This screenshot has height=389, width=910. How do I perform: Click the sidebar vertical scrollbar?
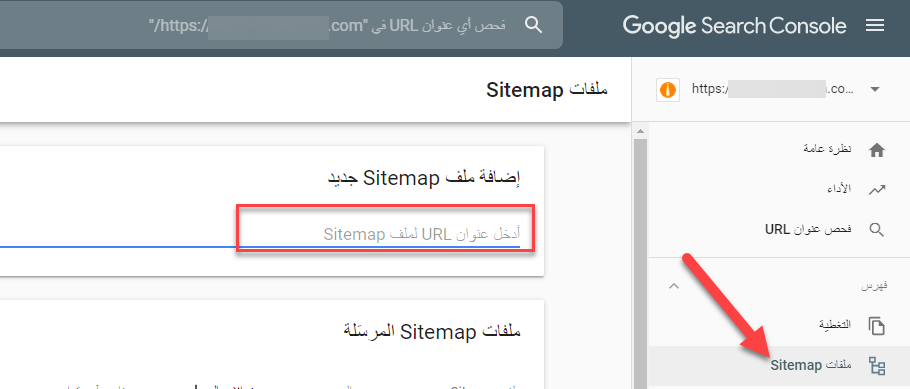[x=640, y=255]
